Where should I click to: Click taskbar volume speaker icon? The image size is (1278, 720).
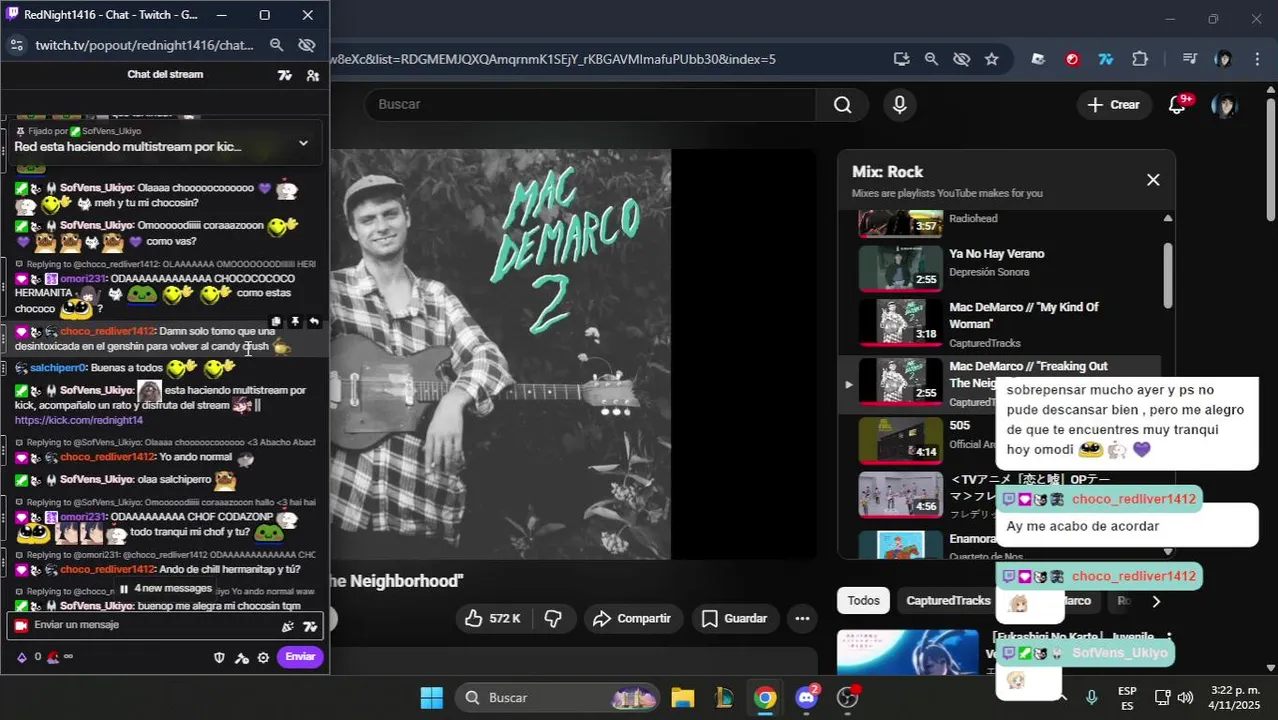1186,697
